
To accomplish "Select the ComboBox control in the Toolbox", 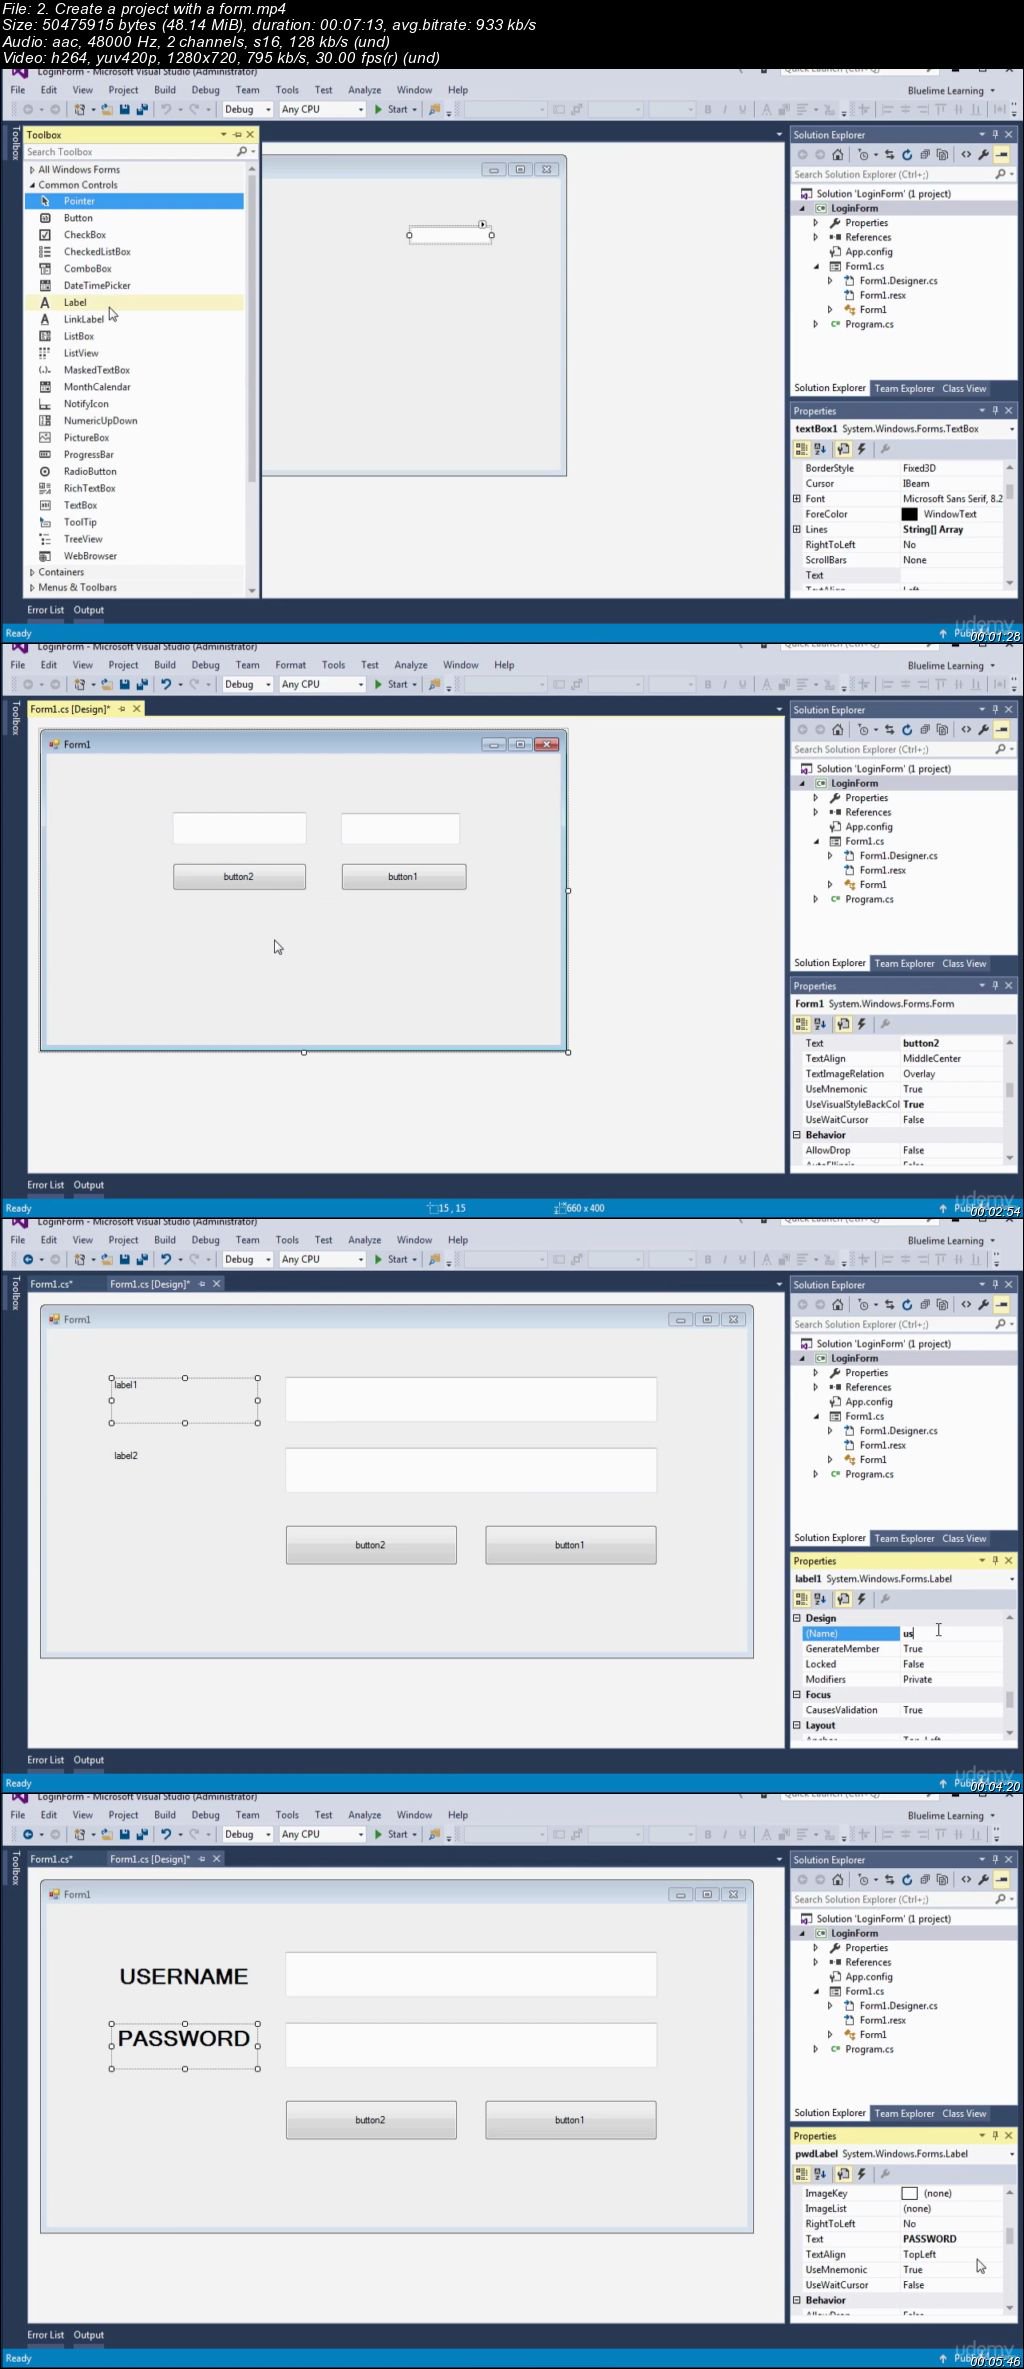I will 135,269.
